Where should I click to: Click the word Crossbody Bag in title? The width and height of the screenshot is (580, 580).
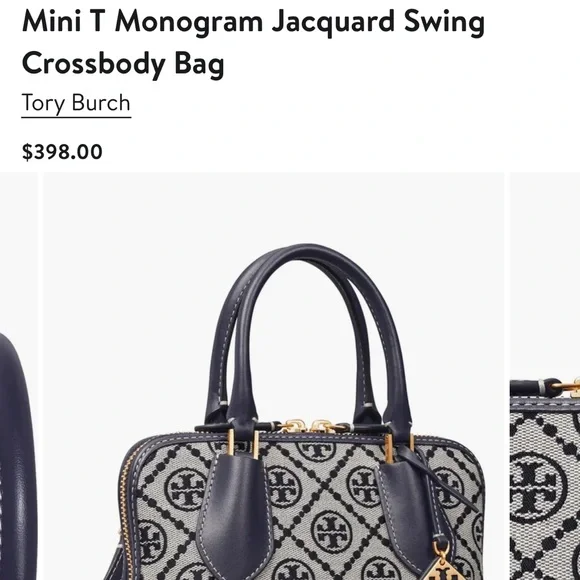tap(123, 63)
